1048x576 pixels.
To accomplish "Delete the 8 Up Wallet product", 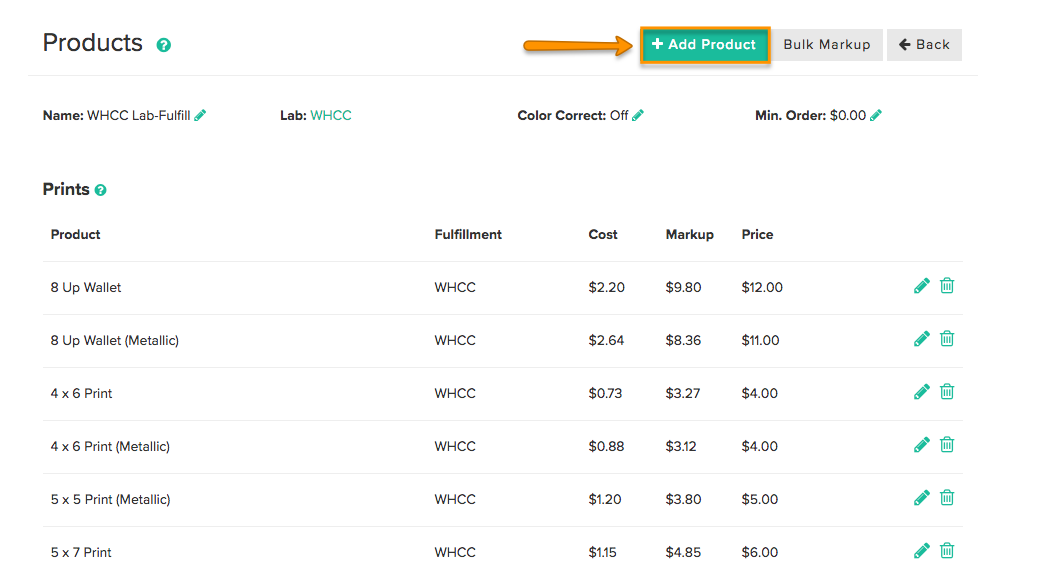I will point(947,286).
